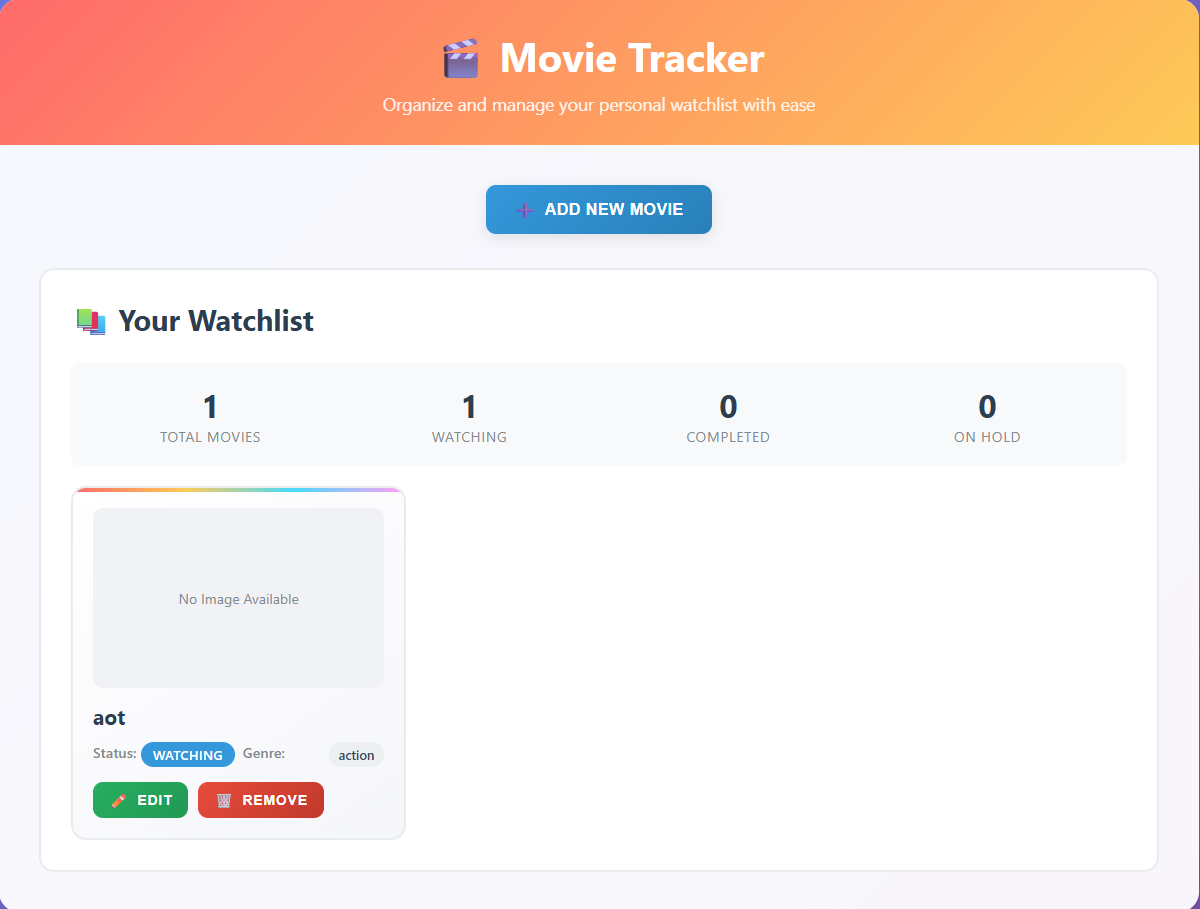Click the aot movie title
This screenshot has width=1200, height=909.
[x=109, y=718]
